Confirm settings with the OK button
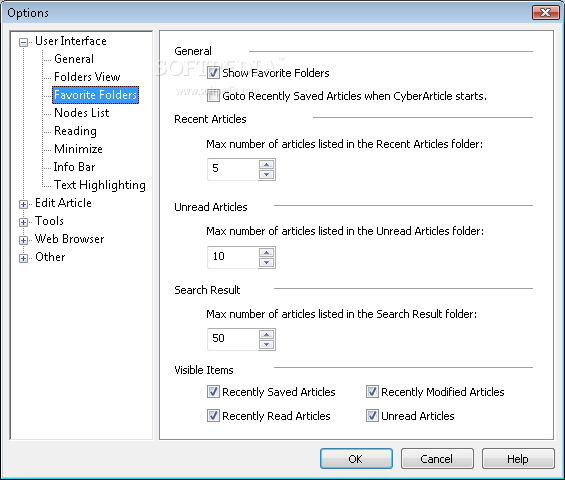Screen dimensions: 565x480 [356, 459]
